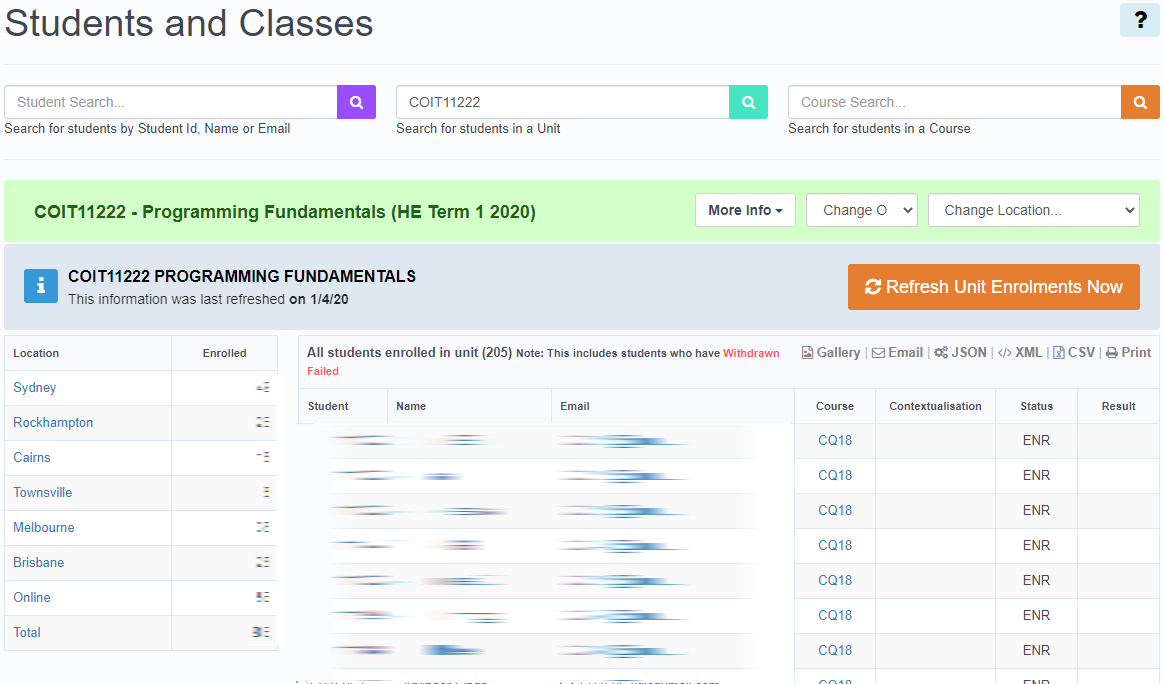
Task: Select the Sydney location link
Action: 35,388
